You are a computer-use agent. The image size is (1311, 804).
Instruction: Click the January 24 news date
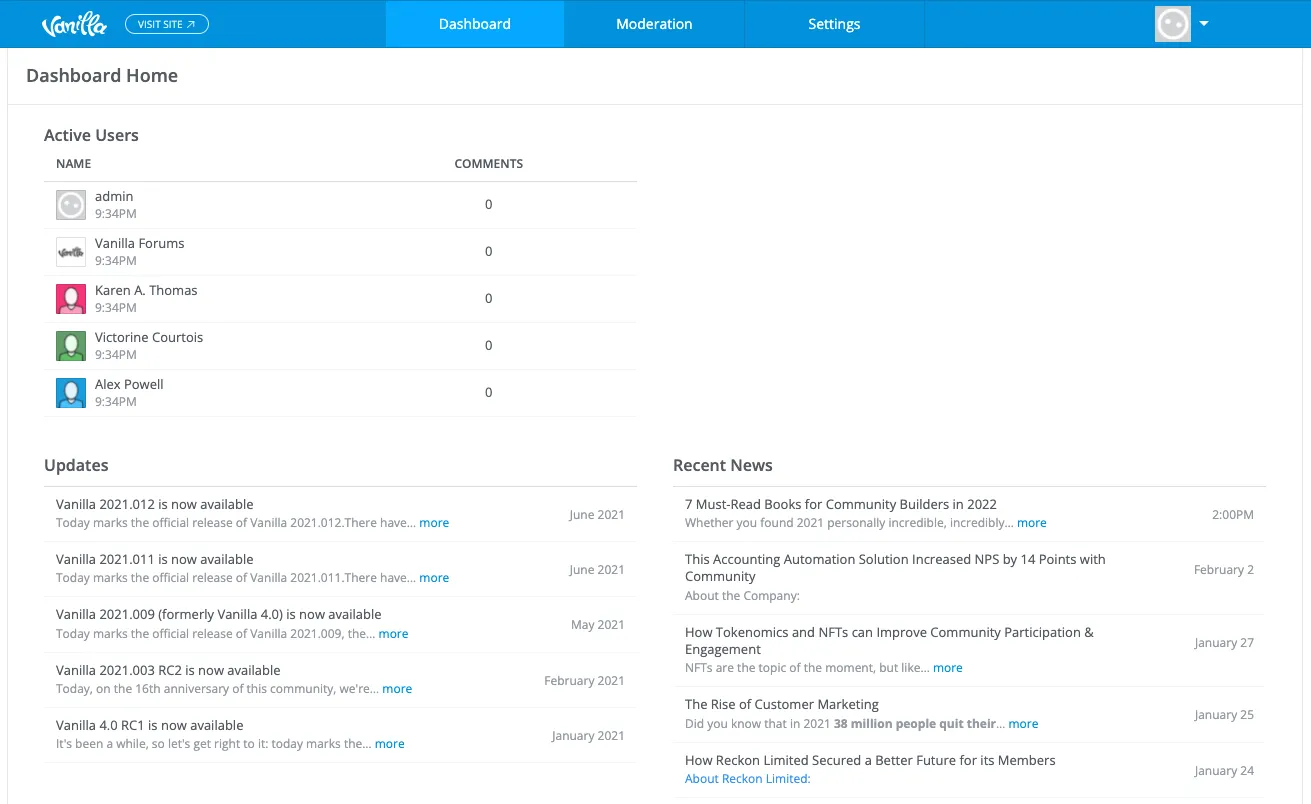pyautogui.click(x=1224, y=771)
